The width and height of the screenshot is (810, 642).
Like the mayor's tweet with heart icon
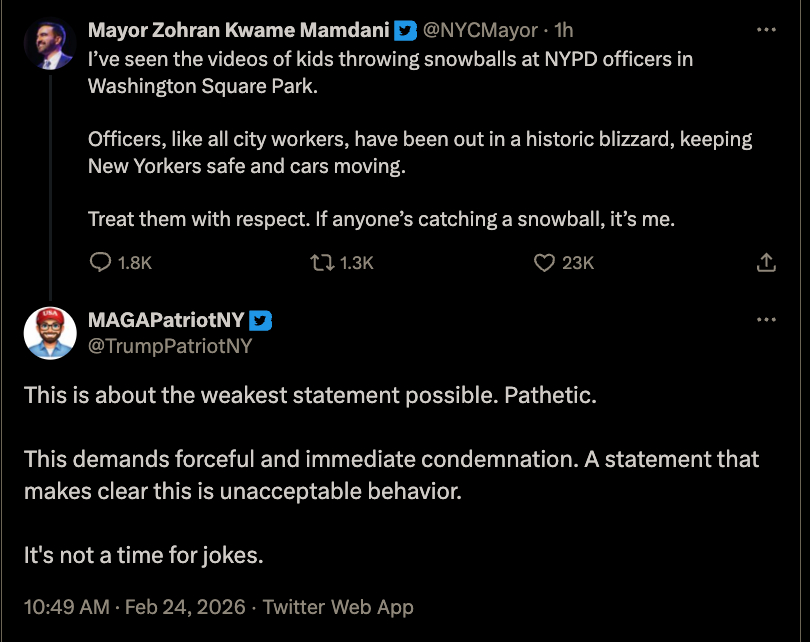click(544, 263)
